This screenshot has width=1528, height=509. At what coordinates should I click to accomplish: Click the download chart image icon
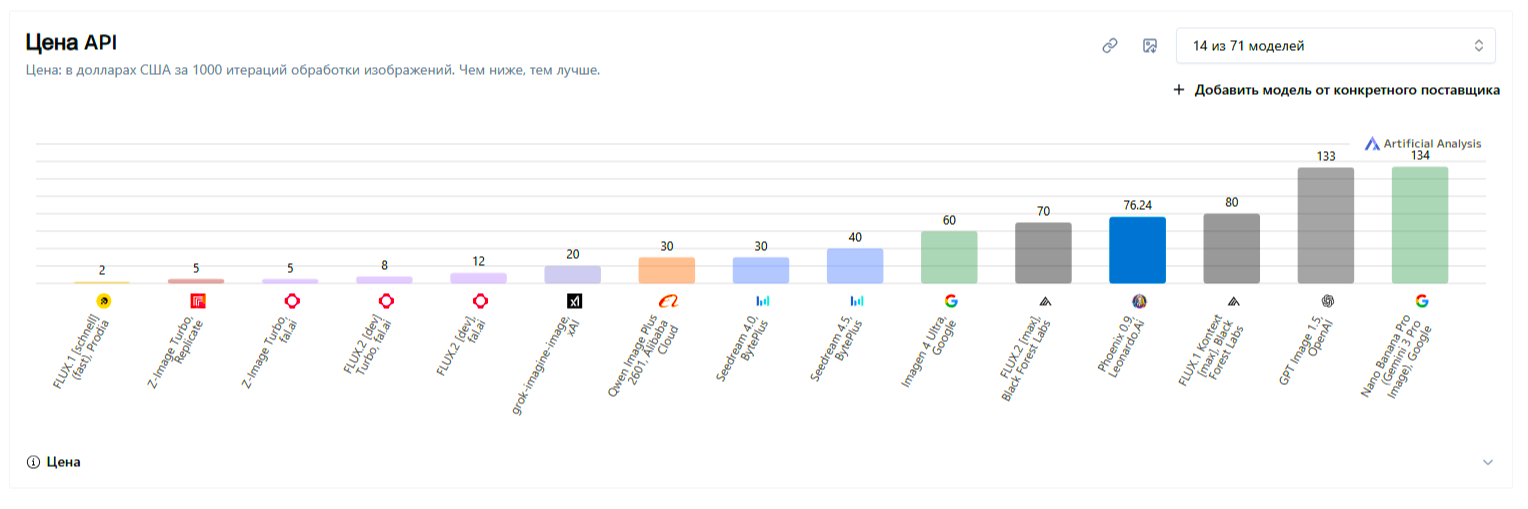pyautogui.click(x=1150, y=46)
